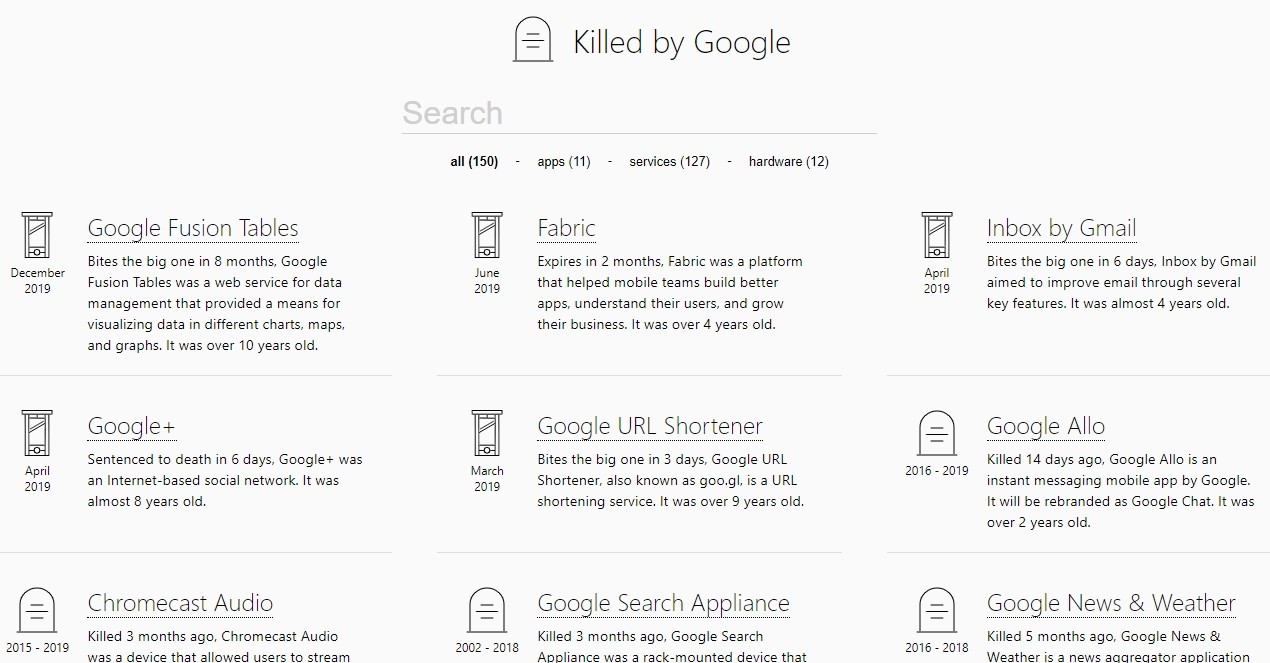
Task: Click the guillotine icon beside Fabric
Action: pos(487,235)
